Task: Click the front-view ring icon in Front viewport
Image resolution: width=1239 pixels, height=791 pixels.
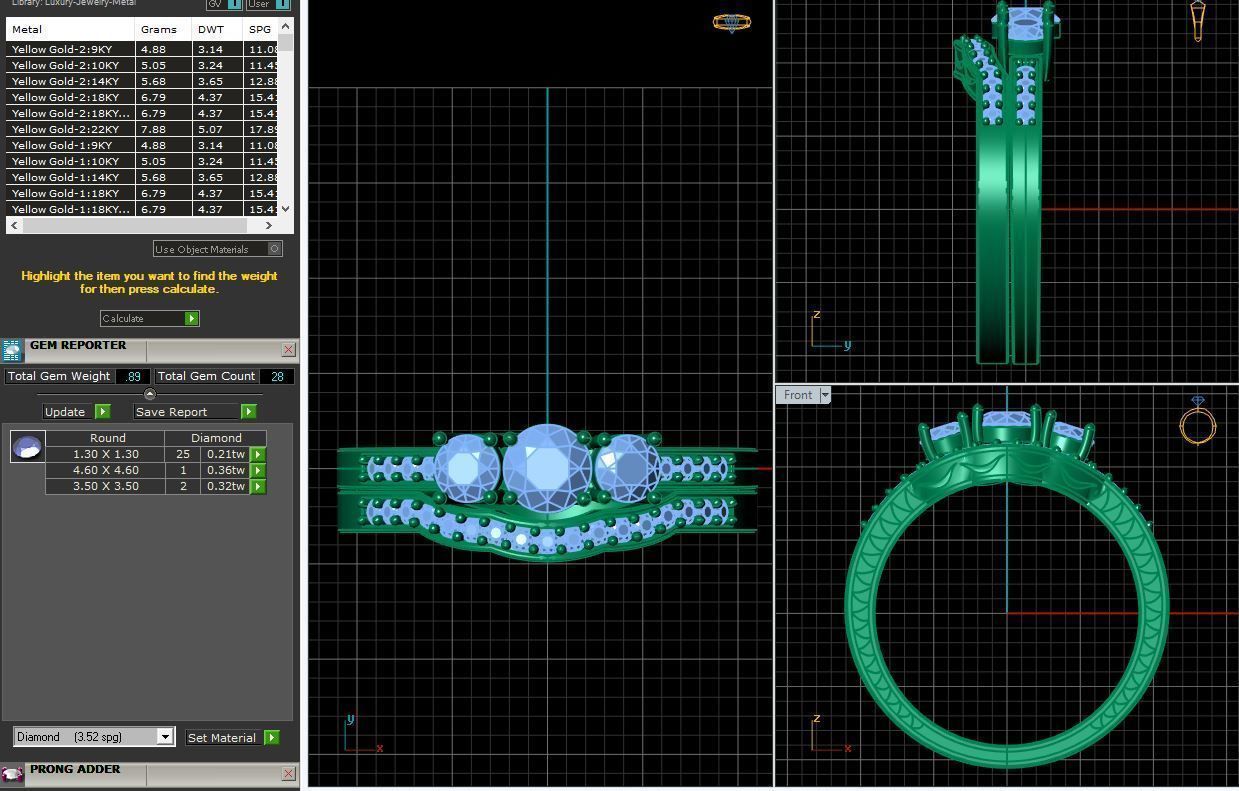Action: click(1197, 421)
